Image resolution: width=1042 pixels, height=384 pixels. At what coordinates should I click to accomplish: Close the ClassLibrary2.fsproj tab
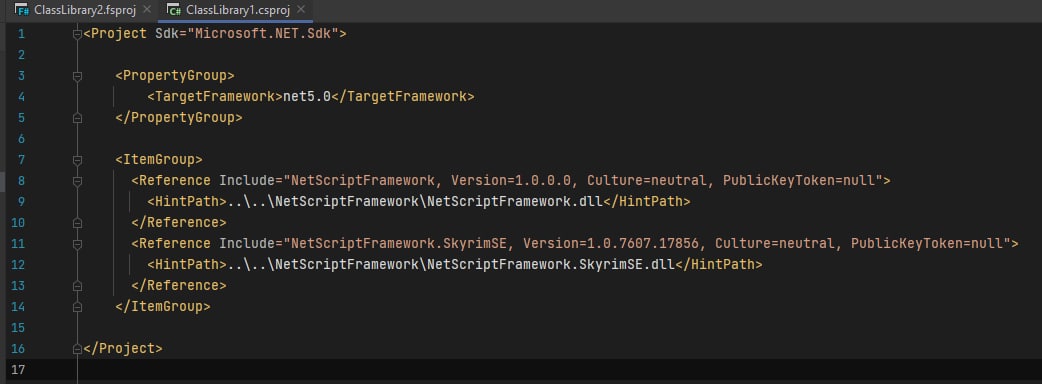(x=148, y=10)
